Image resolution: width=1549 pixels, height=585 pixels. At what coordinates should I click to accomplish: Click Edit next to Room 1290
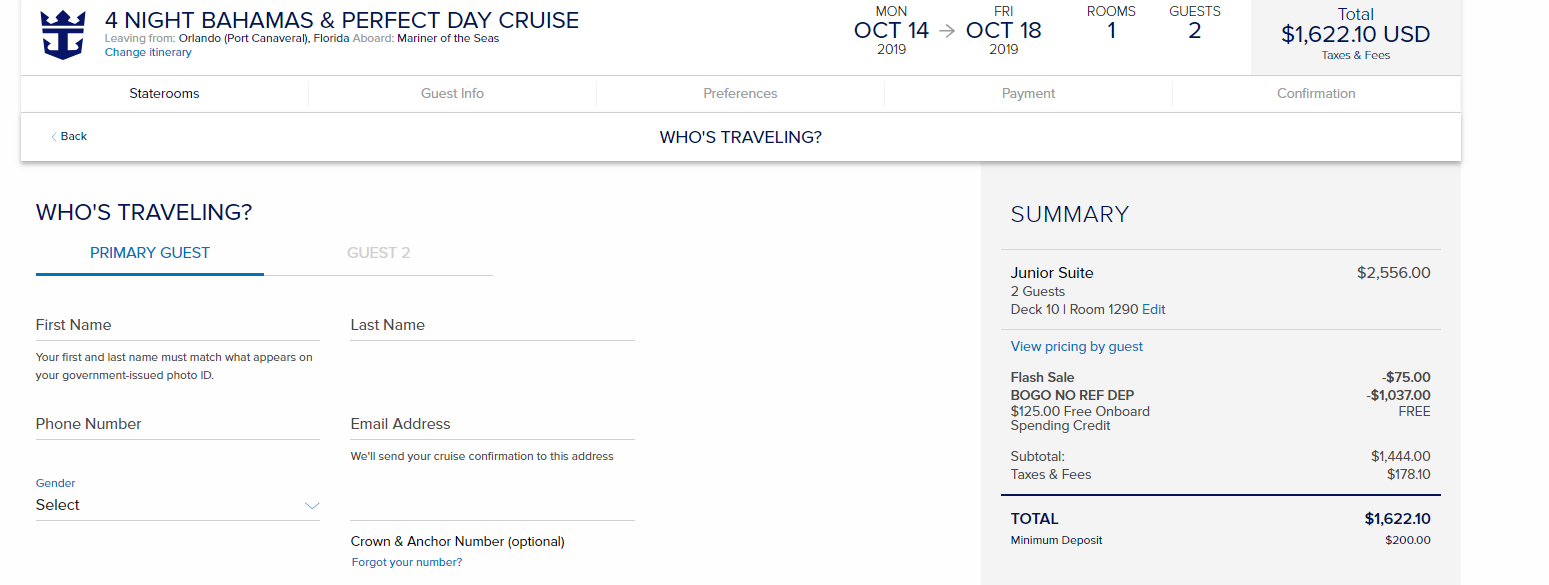(1154, 310)
